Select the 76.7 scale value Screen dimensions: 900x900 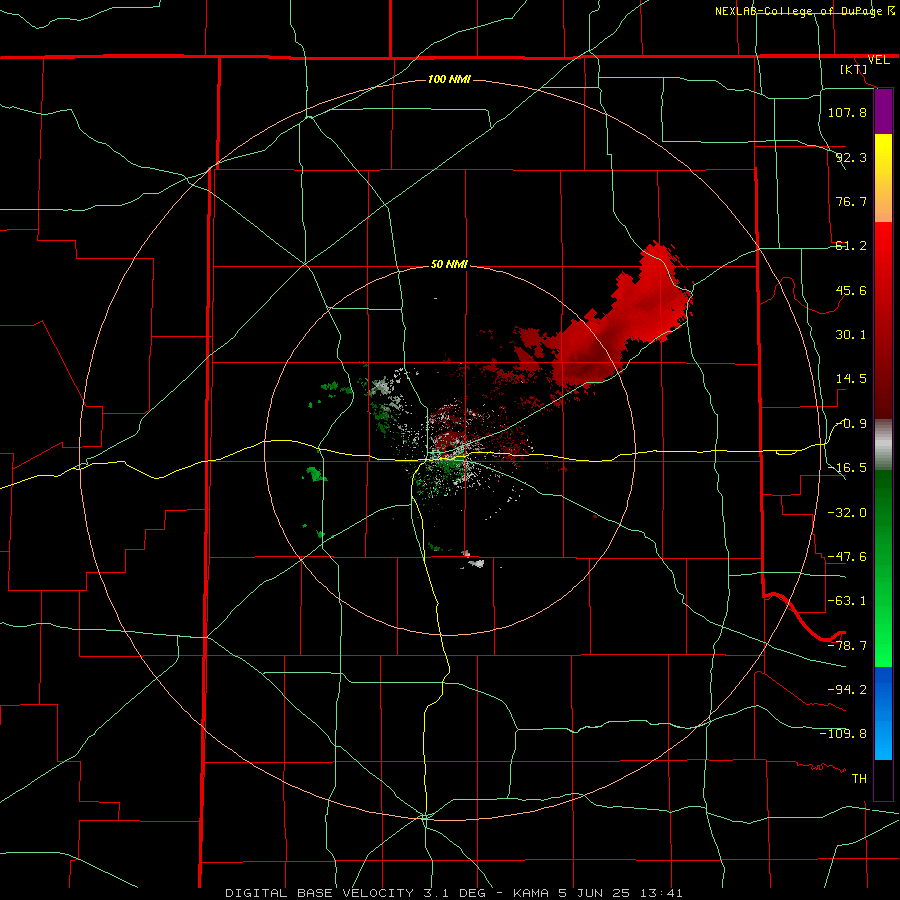(x=851, y=201)
